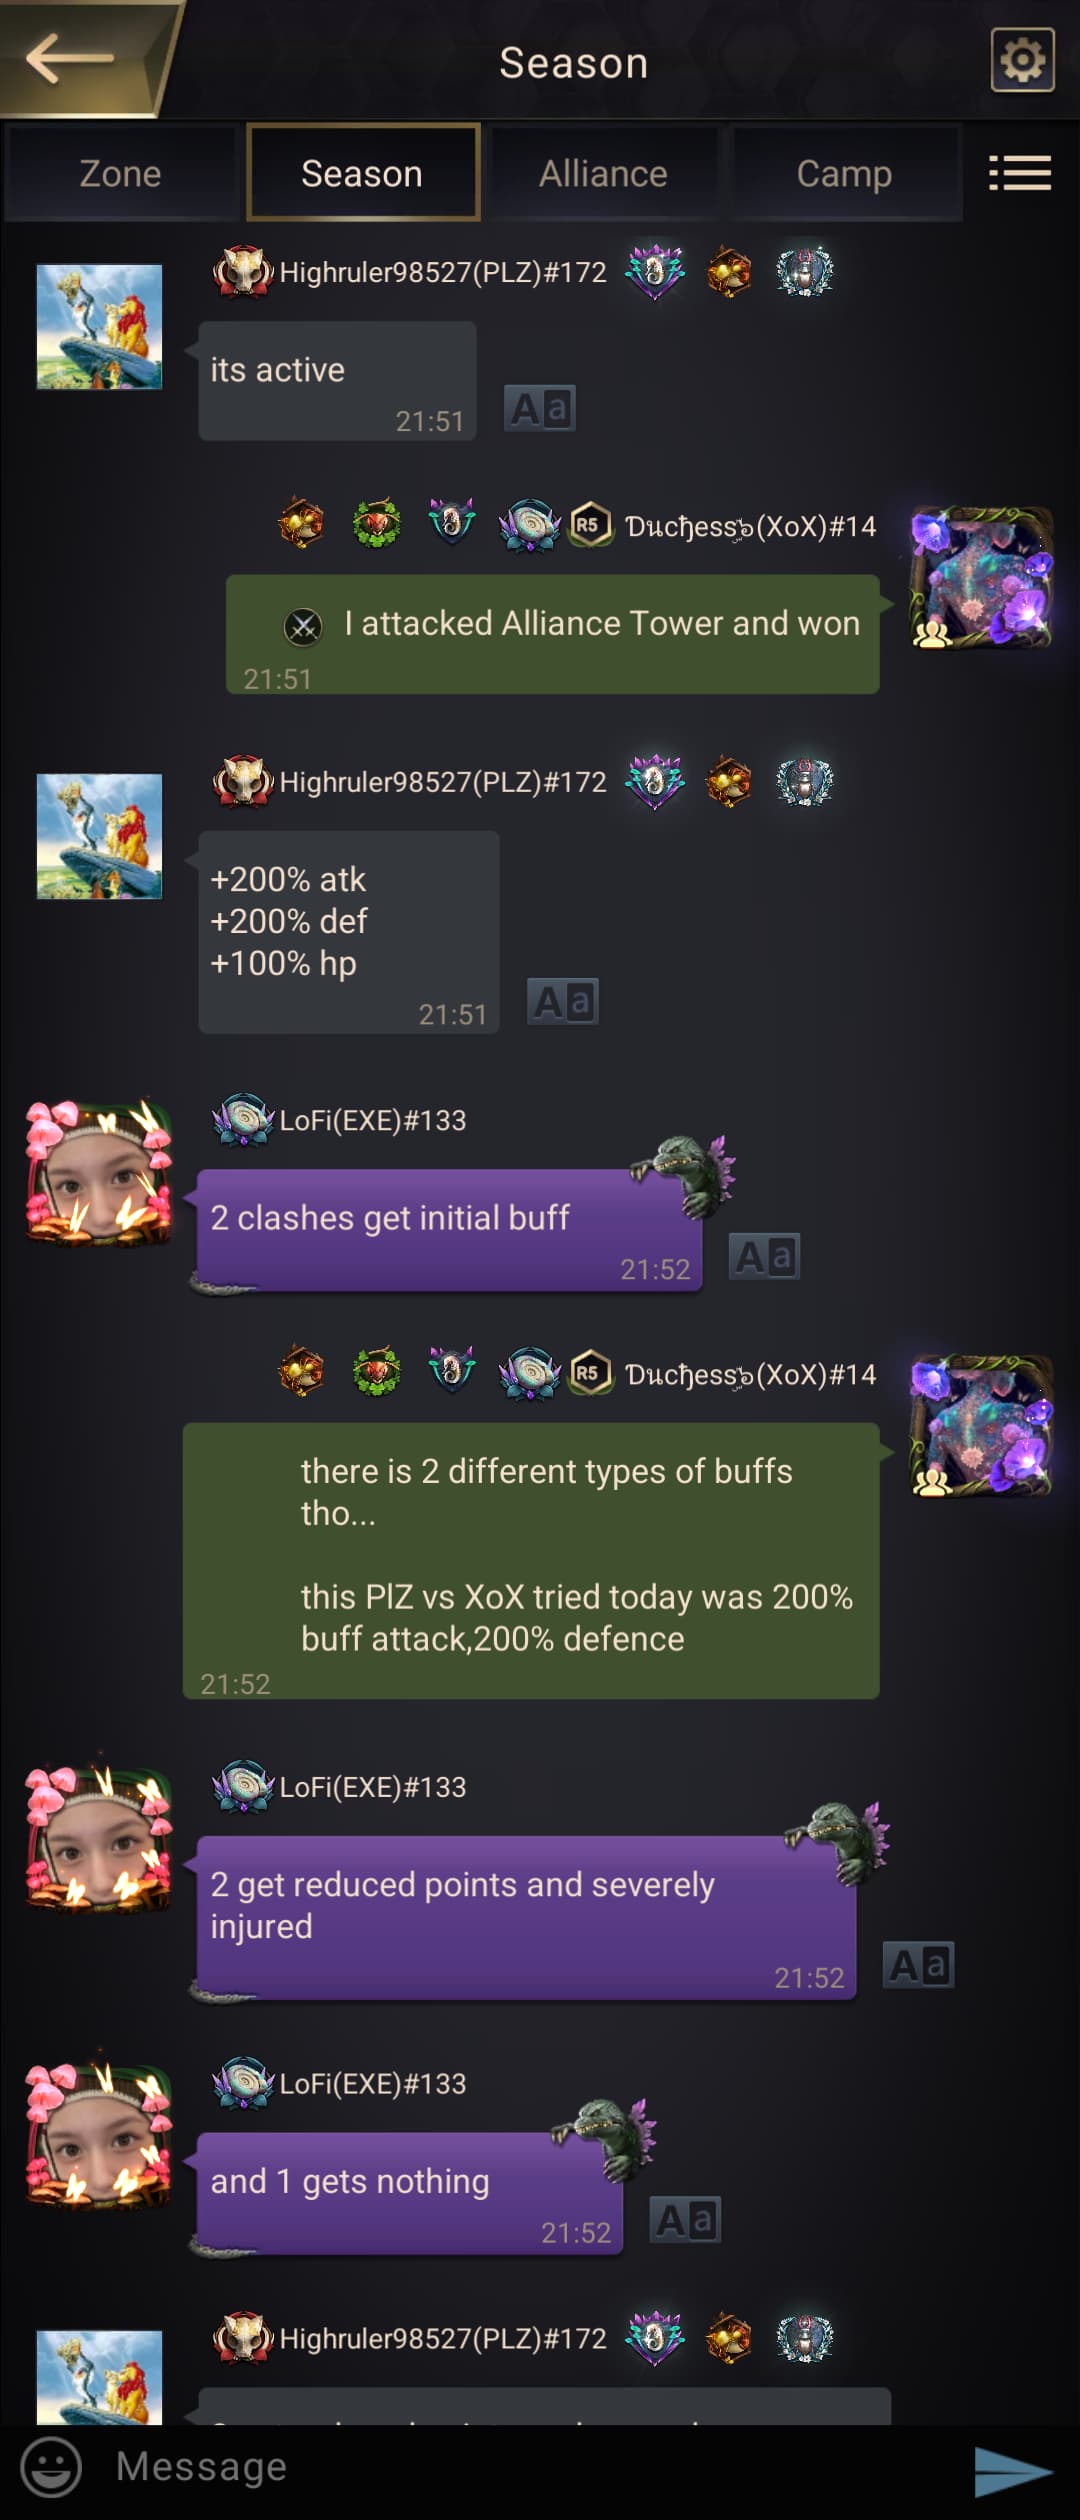Focus the Message input field
This screenshot has width=1080, height=2520.
click(520, 2467)
